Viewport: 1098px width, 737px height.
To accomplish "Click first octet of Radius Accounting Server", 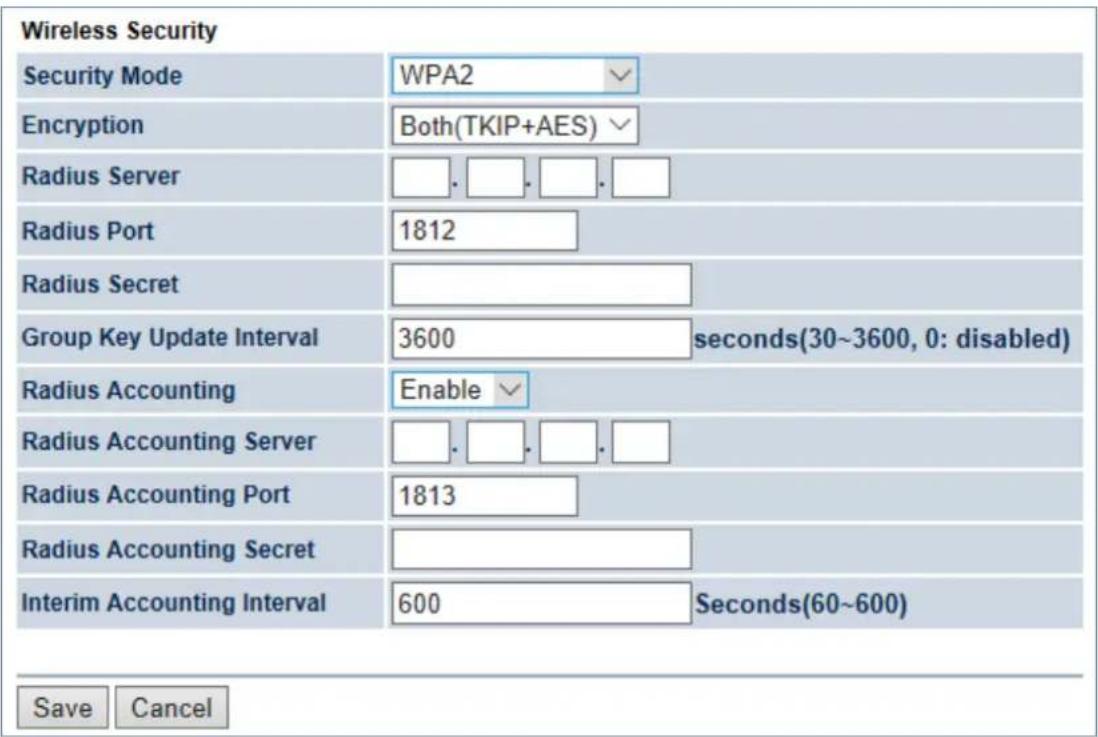I will 421,442.
